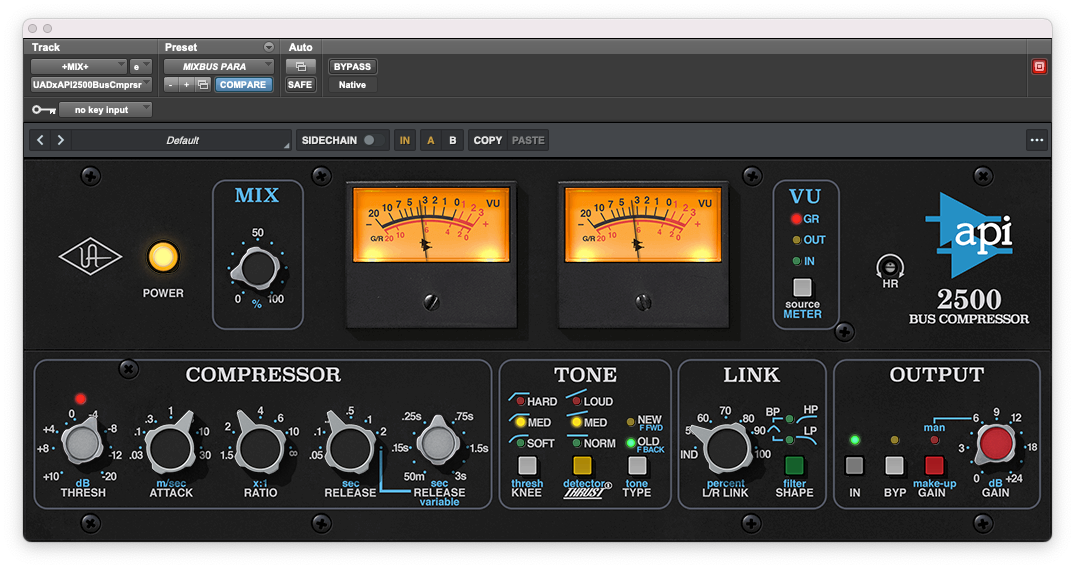Open the MIXBUS PARA preset dropdown
The width and height of the screenshot is (1075, 569).
pos(219,66)
